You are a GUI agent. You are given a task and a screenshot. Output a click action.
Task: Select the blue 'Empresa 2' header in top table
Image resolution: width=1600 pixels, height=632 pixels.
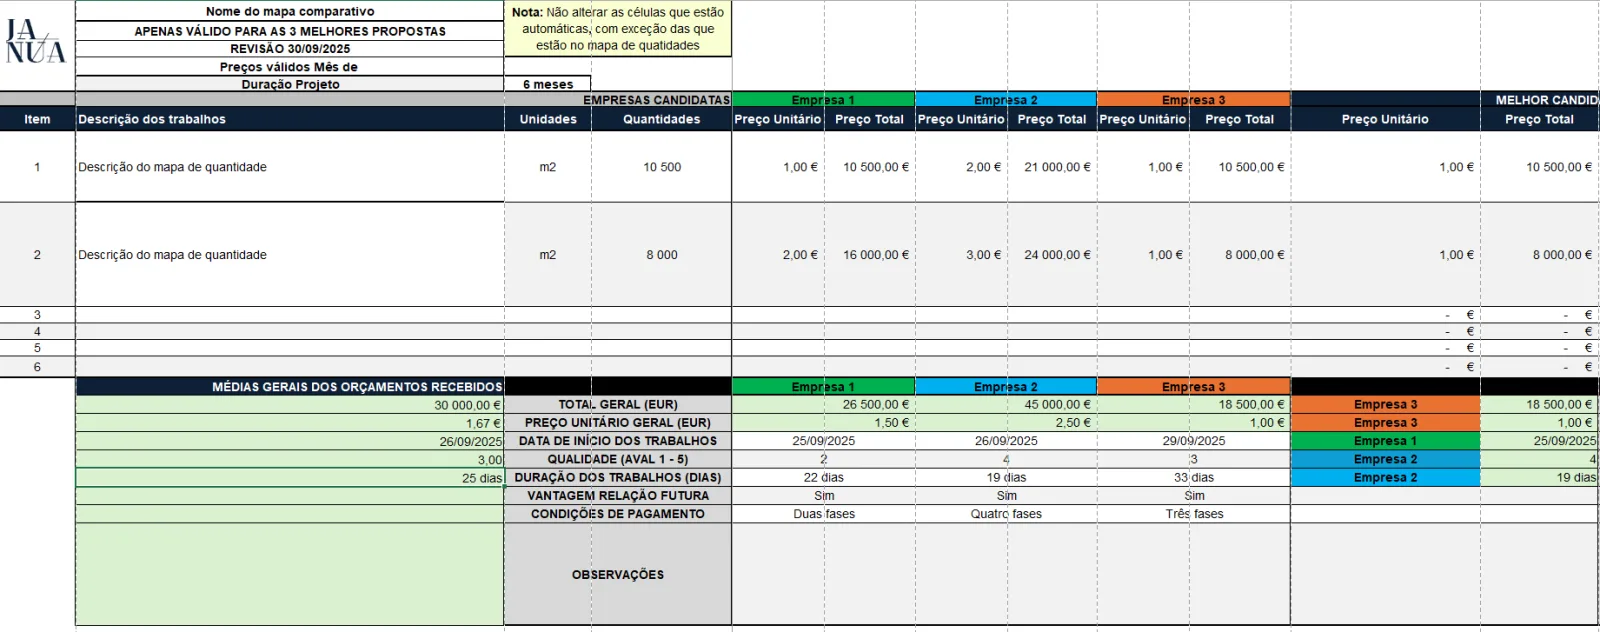coord(1006,100)
